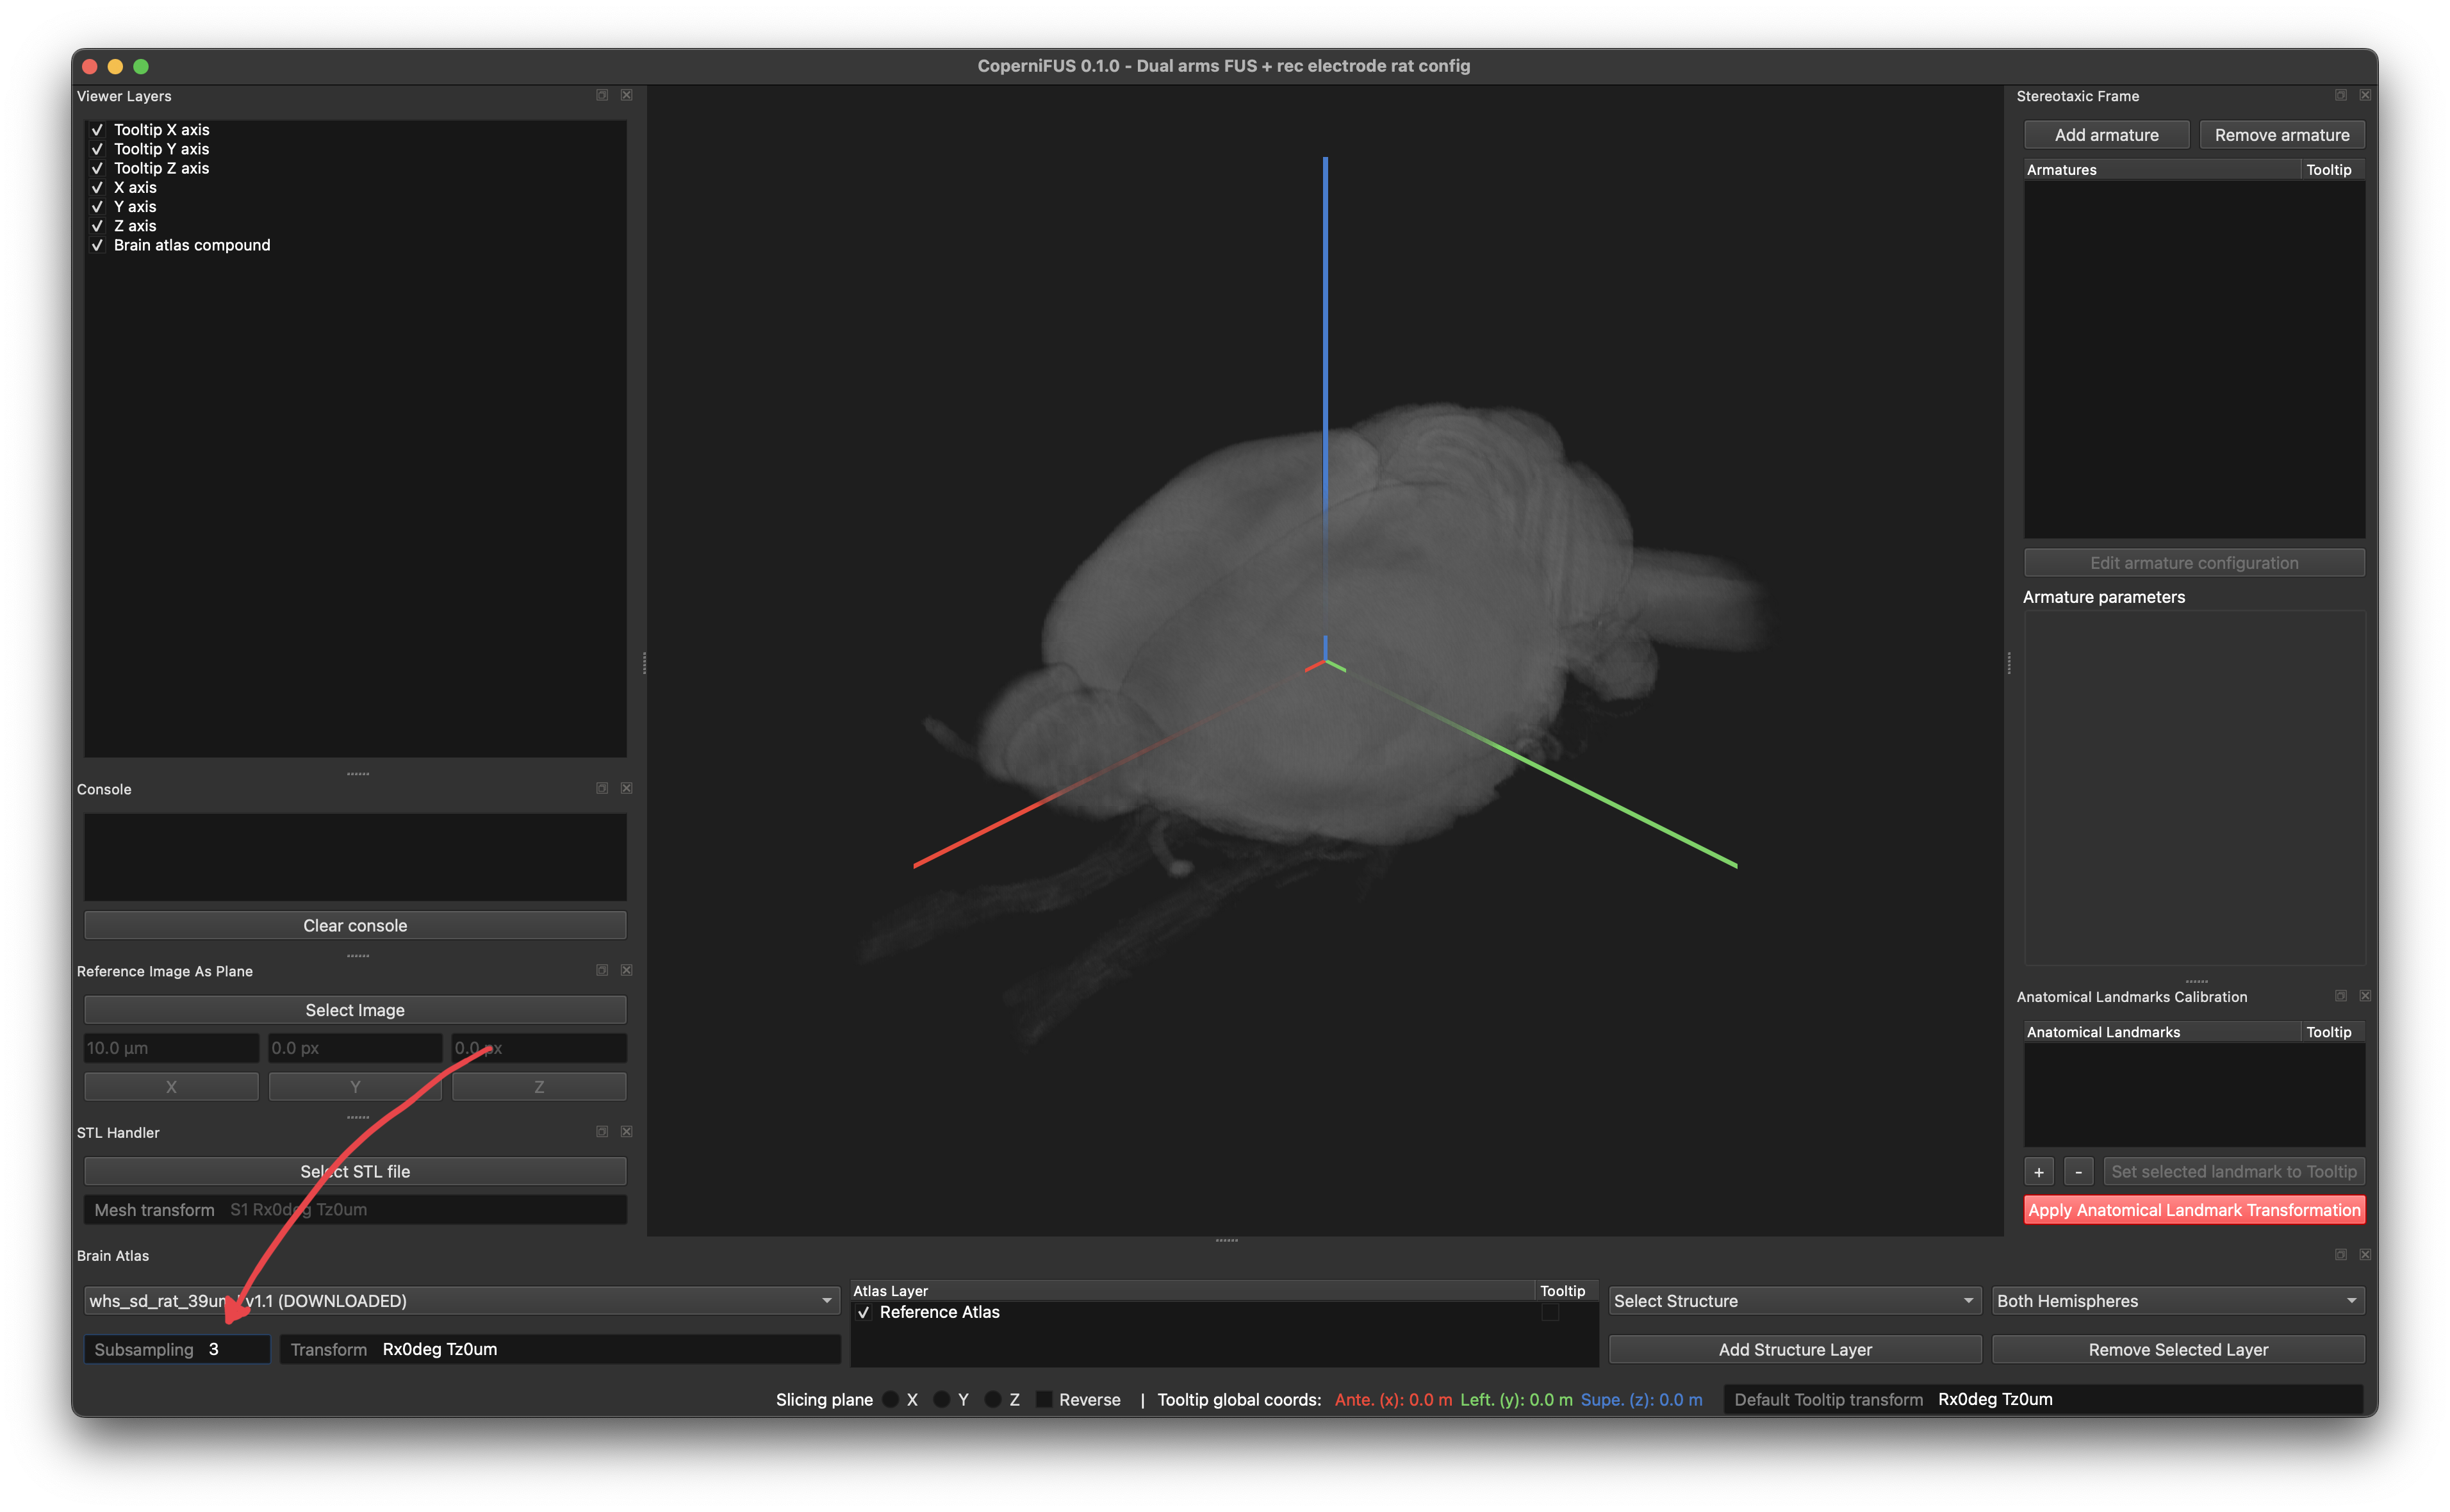Click the Anatomical Landmarks column header
This screenshot has height=1512, width=2450.
2161,1032
